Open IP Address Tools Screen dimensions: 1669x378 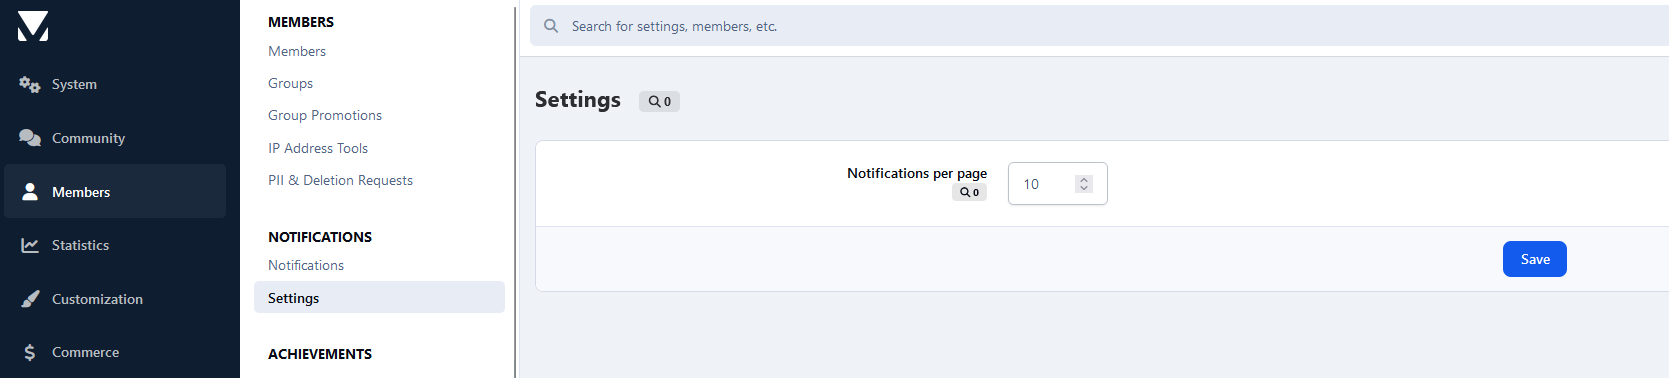(x=318, y=148)
